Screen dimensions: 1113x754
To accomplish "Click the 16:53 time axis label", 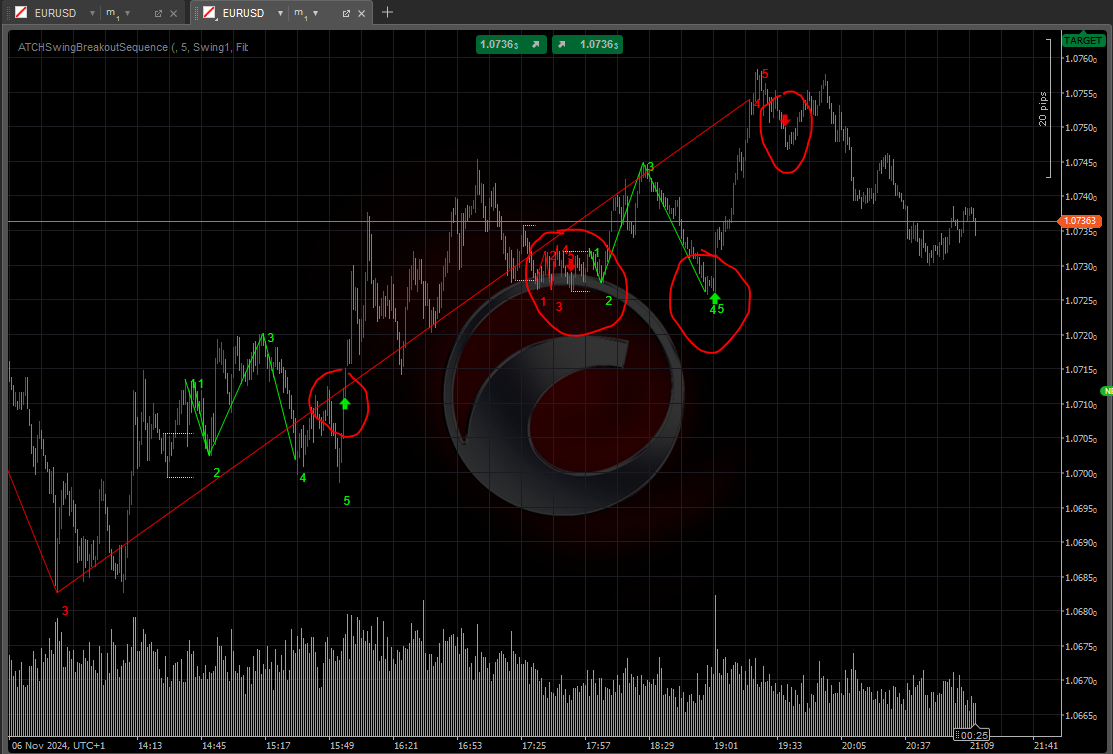I will 470,745.
